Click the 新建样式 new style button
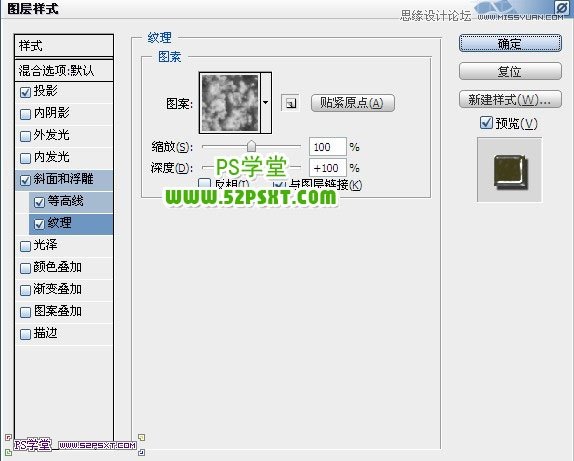 [510, 99]
